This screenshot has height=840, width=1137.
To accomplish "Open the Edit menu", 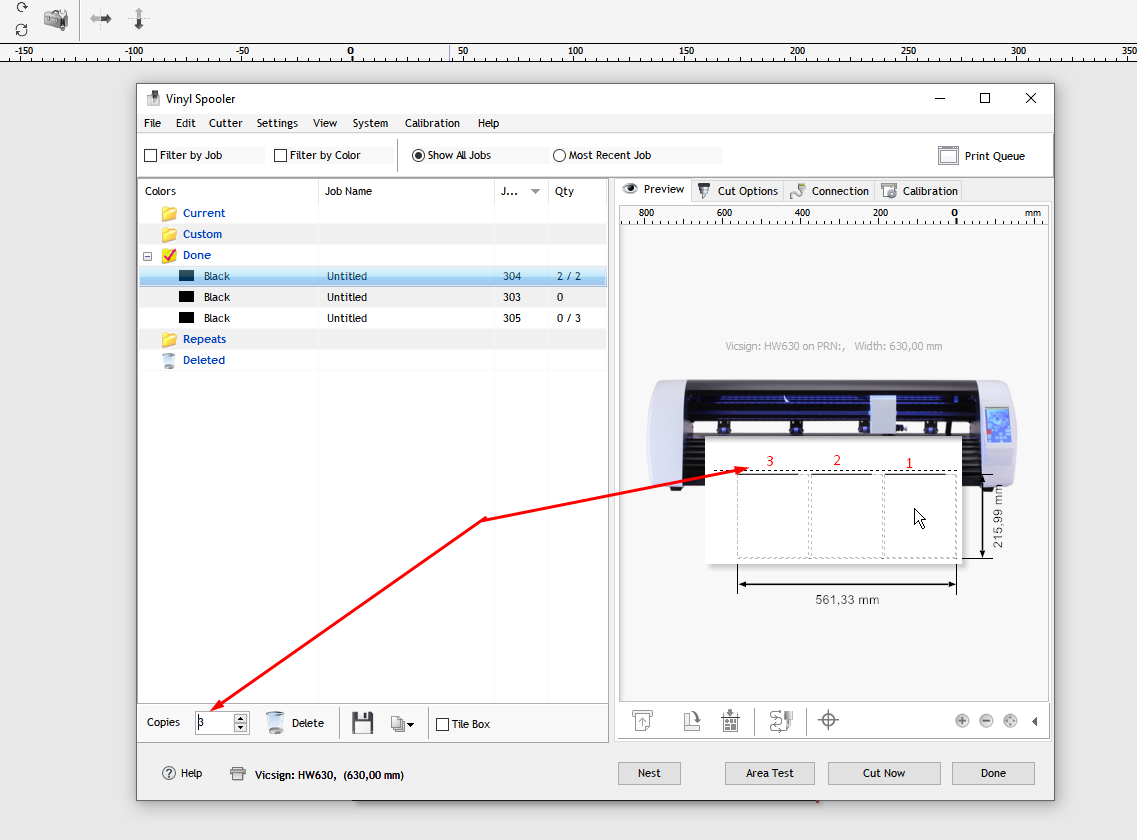I will click(186, 123).
